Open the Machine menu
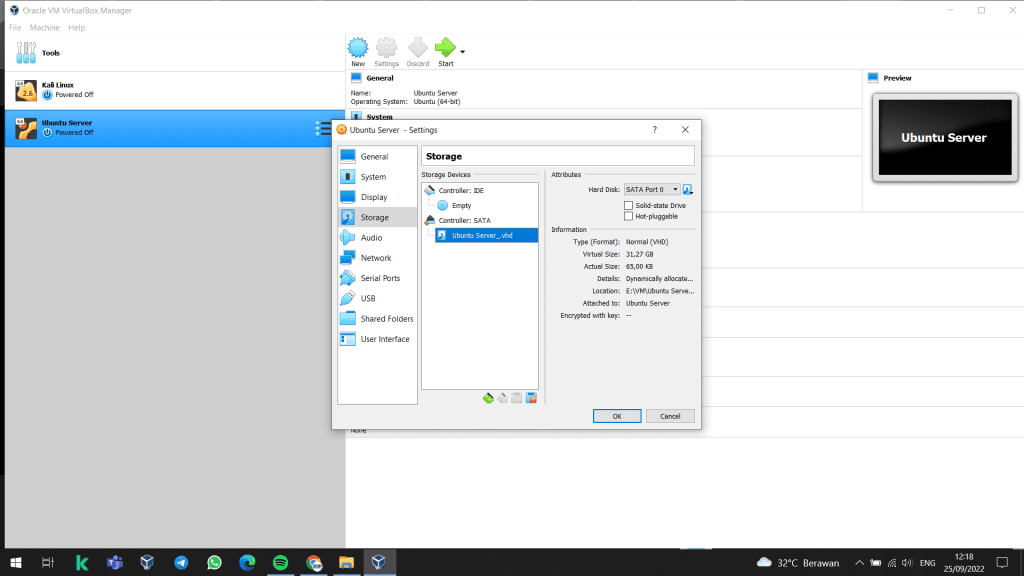Screen dimensions: 1024x576 click(44, 27)
